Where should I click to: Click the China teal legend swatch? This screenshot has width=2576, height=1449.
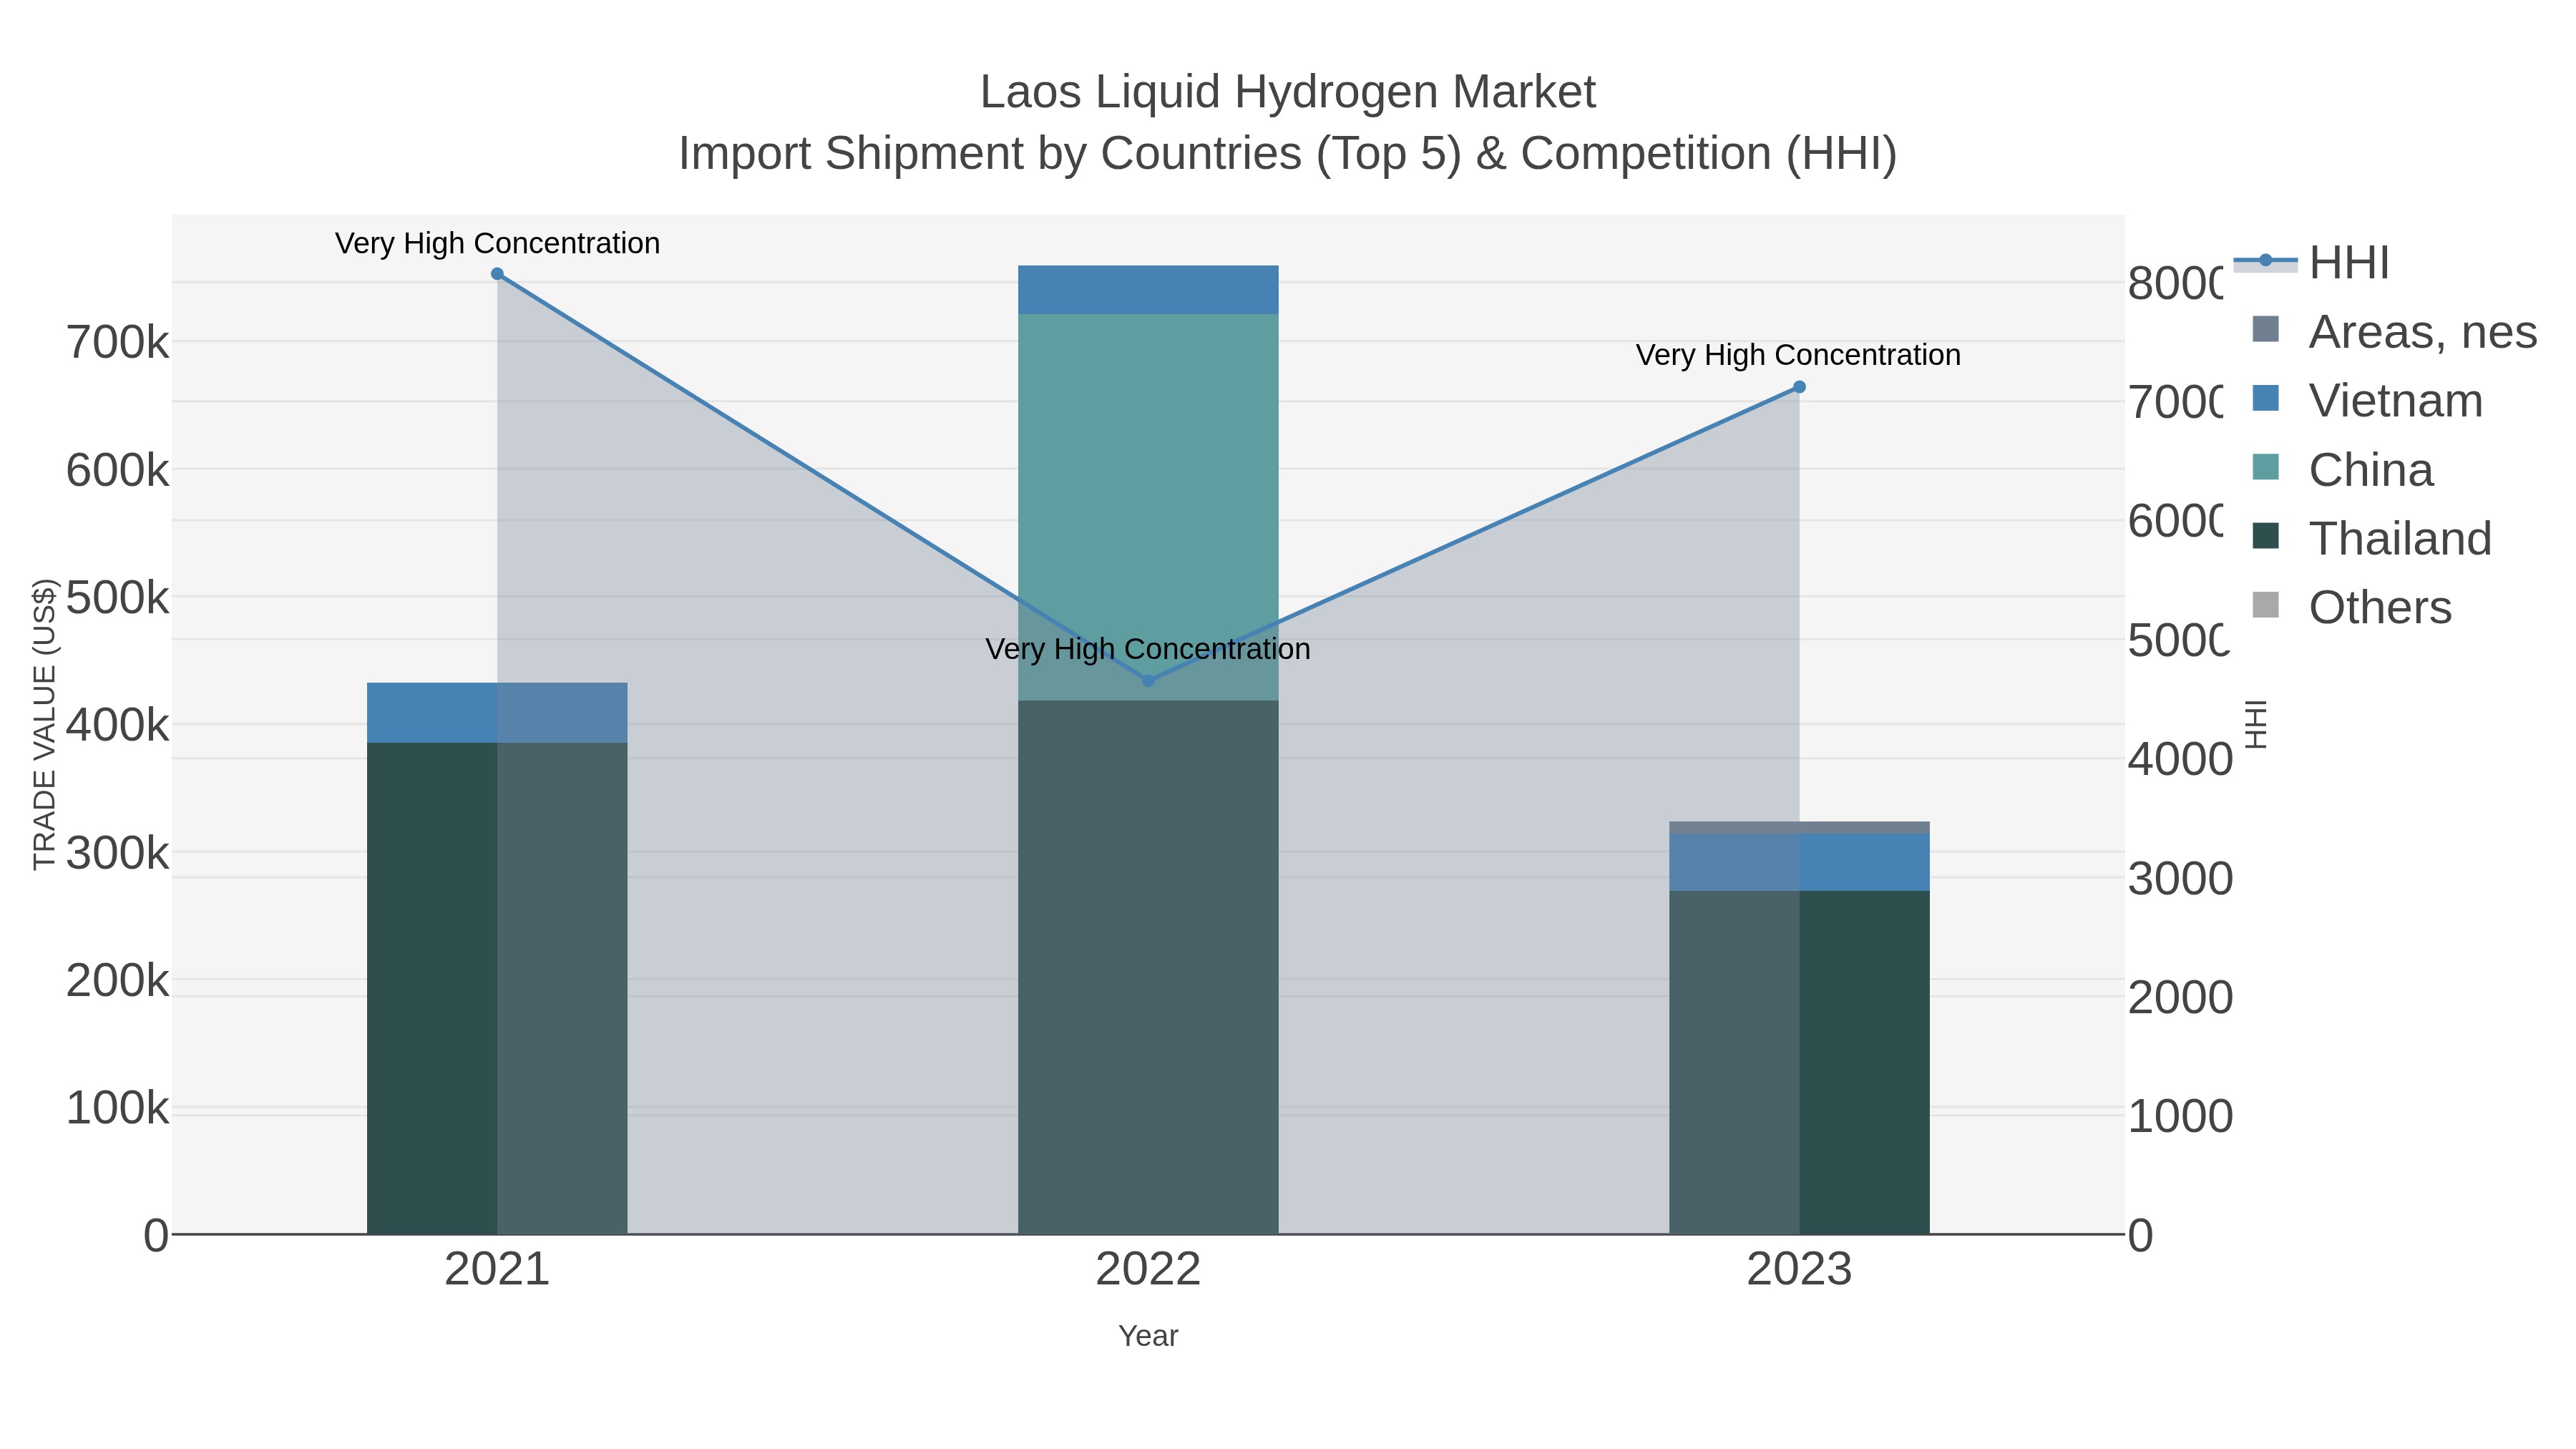pyautogui.click(x=2266, y=467)
